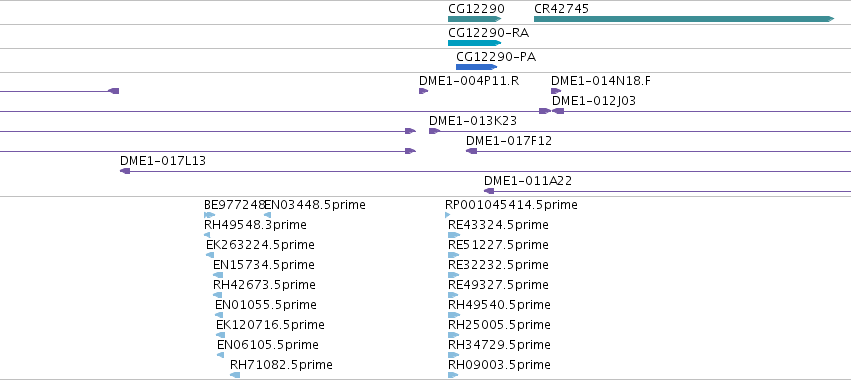The height and width of the screenshot is (380, 851).
Task: Click the DME1-013K23 start arrowhead
Action: click(x=434, y=131)
